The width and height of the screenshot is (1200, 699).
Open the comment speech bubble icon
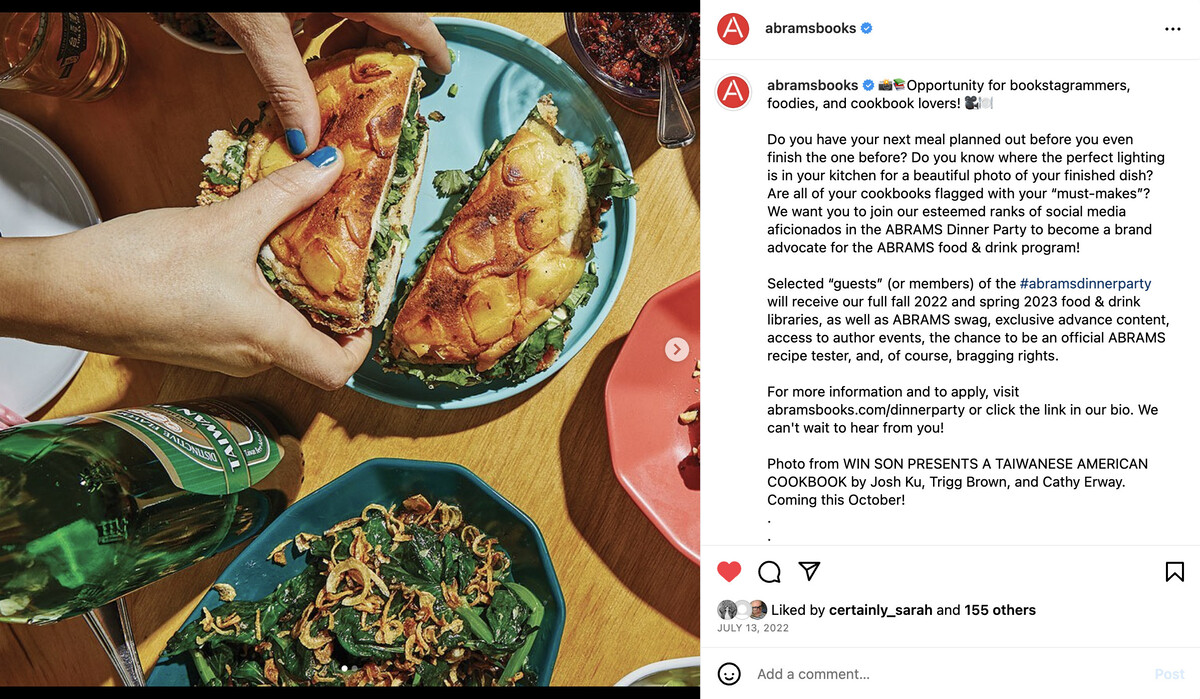tap(769, 571)
